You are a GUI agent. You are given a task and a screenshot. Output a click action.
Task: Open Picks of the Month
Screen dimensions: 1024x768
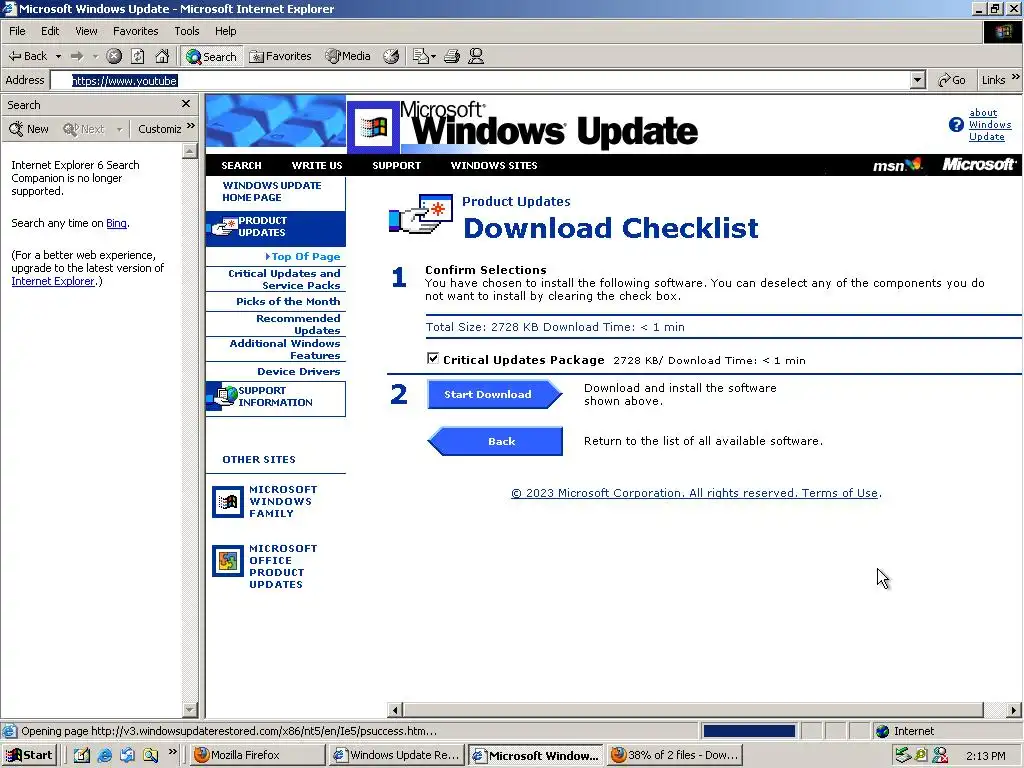coord(288,302)
